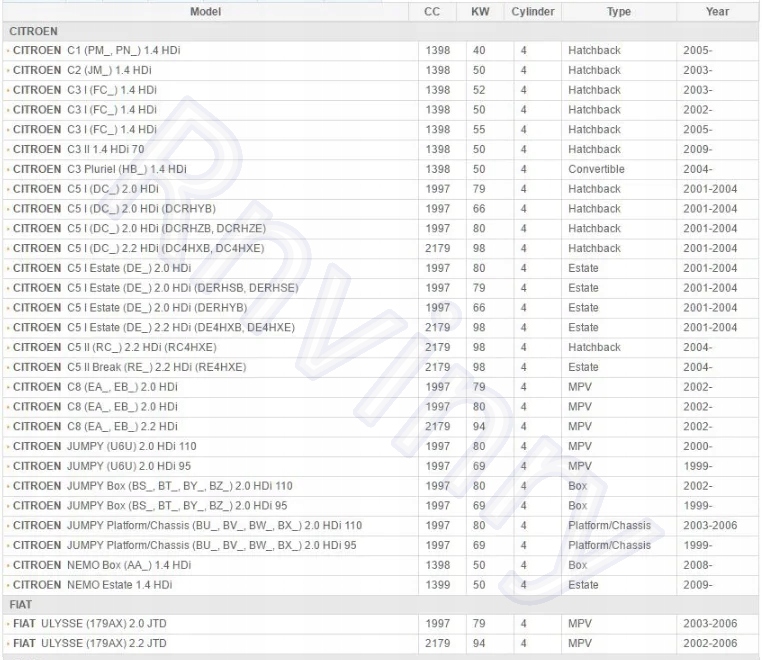The image size is (762, 660).
Task: Click KW value 55 in C3 I row
Action: pyautogui.click(x=479, y=130)
